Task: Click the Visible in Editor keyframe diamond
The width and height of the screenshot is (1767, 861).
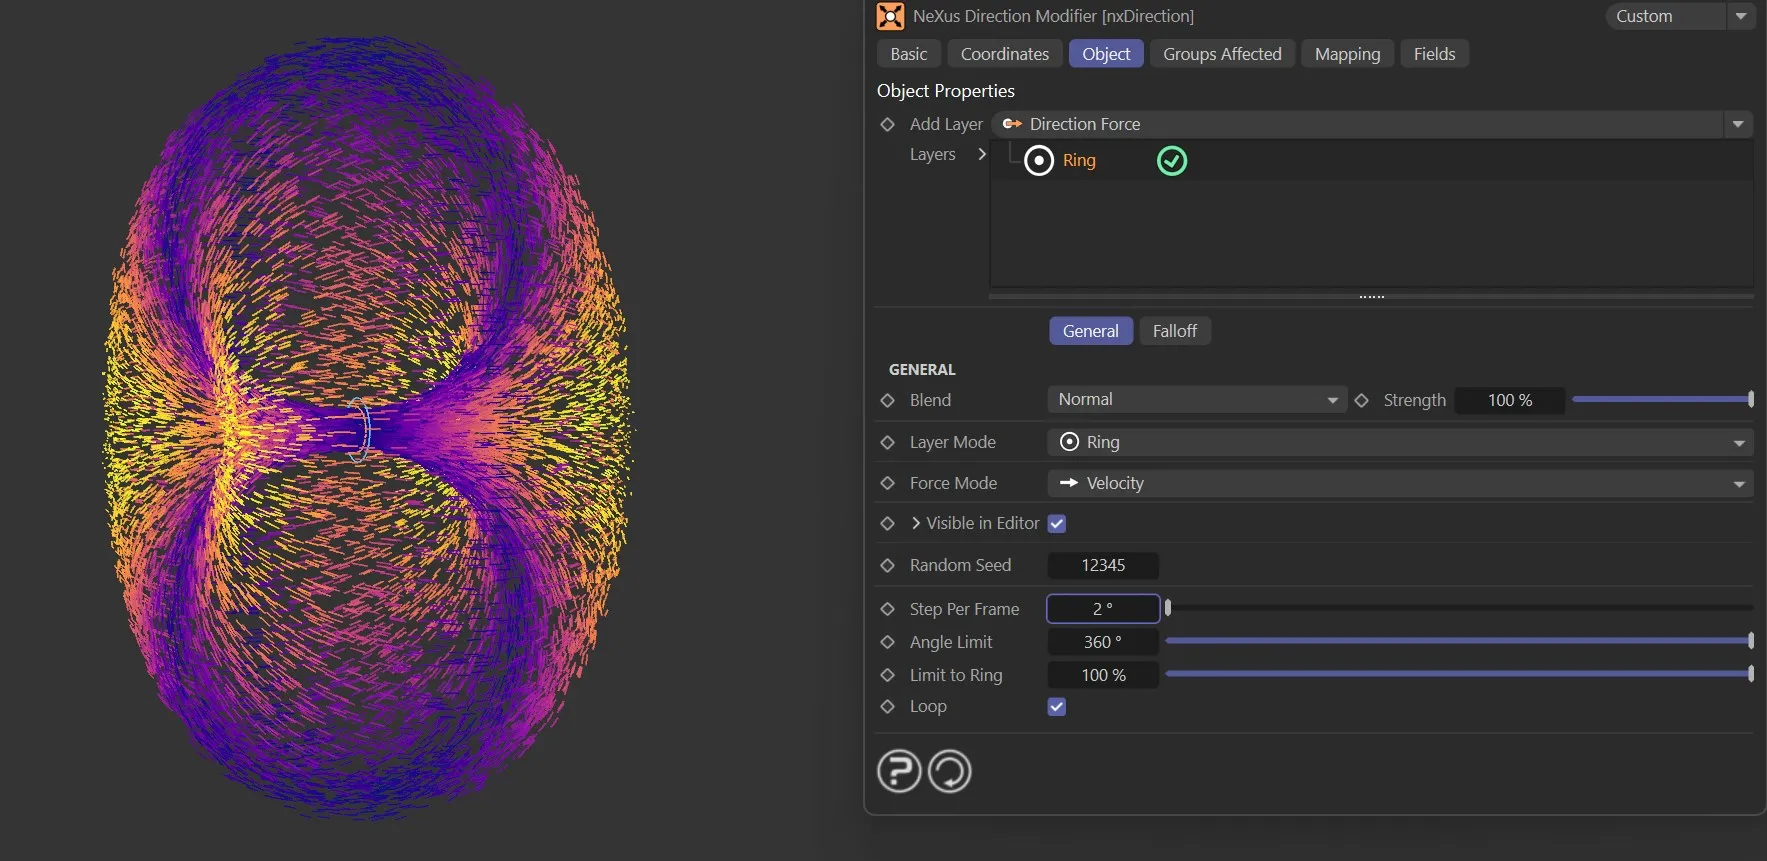Action: tap(887, 523)
